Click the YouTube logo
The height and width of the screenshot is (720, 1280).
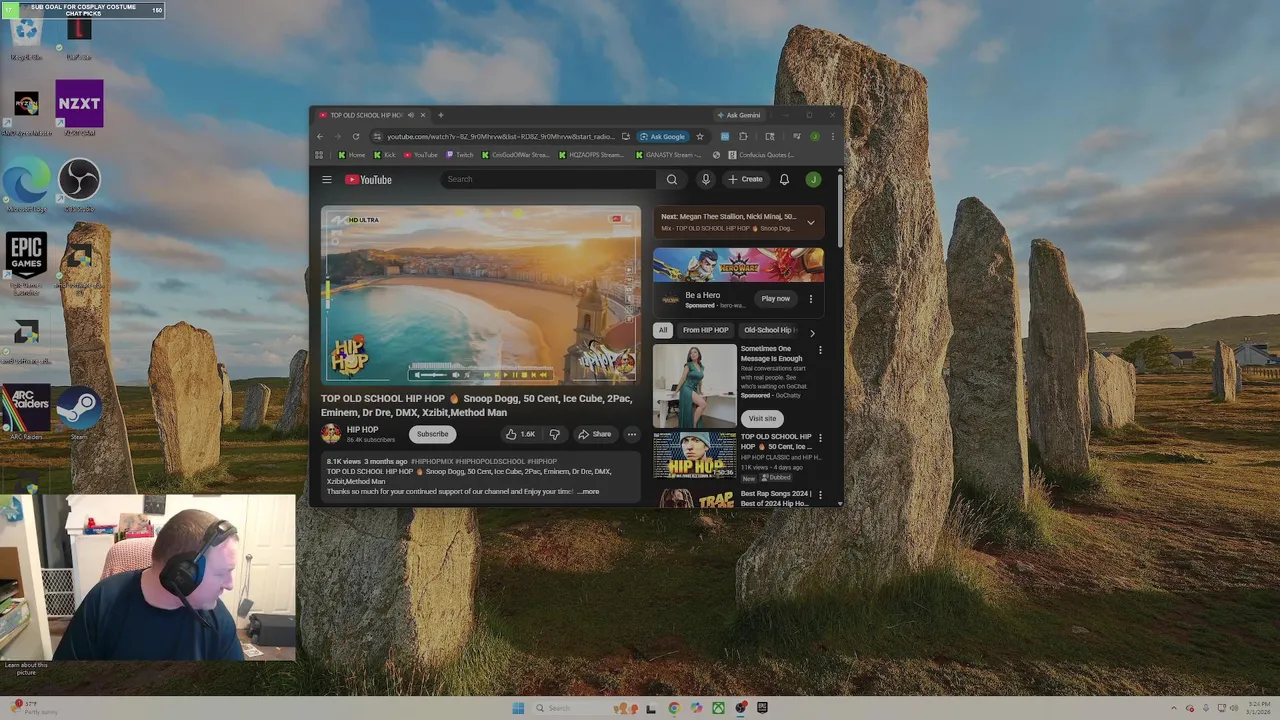tap(368, 180)
